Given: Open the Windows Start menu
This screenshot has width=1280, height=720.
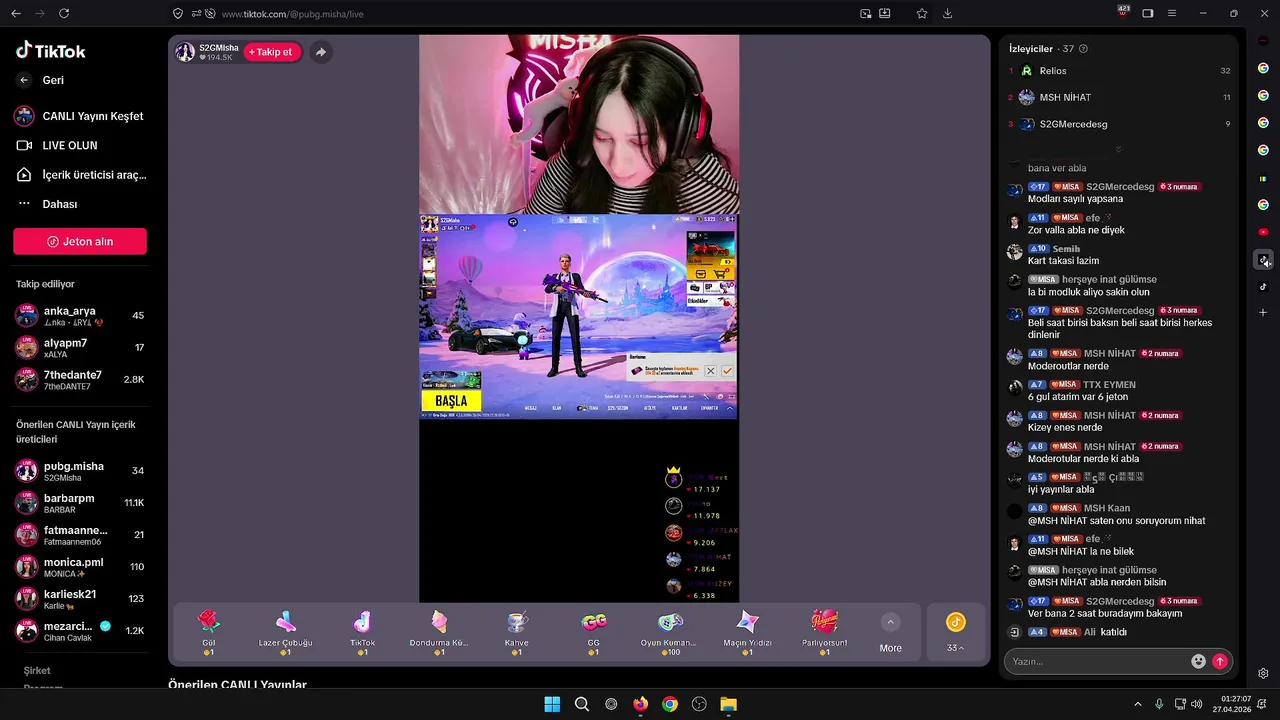Looking at the screenshot, I should coord(552,704).
